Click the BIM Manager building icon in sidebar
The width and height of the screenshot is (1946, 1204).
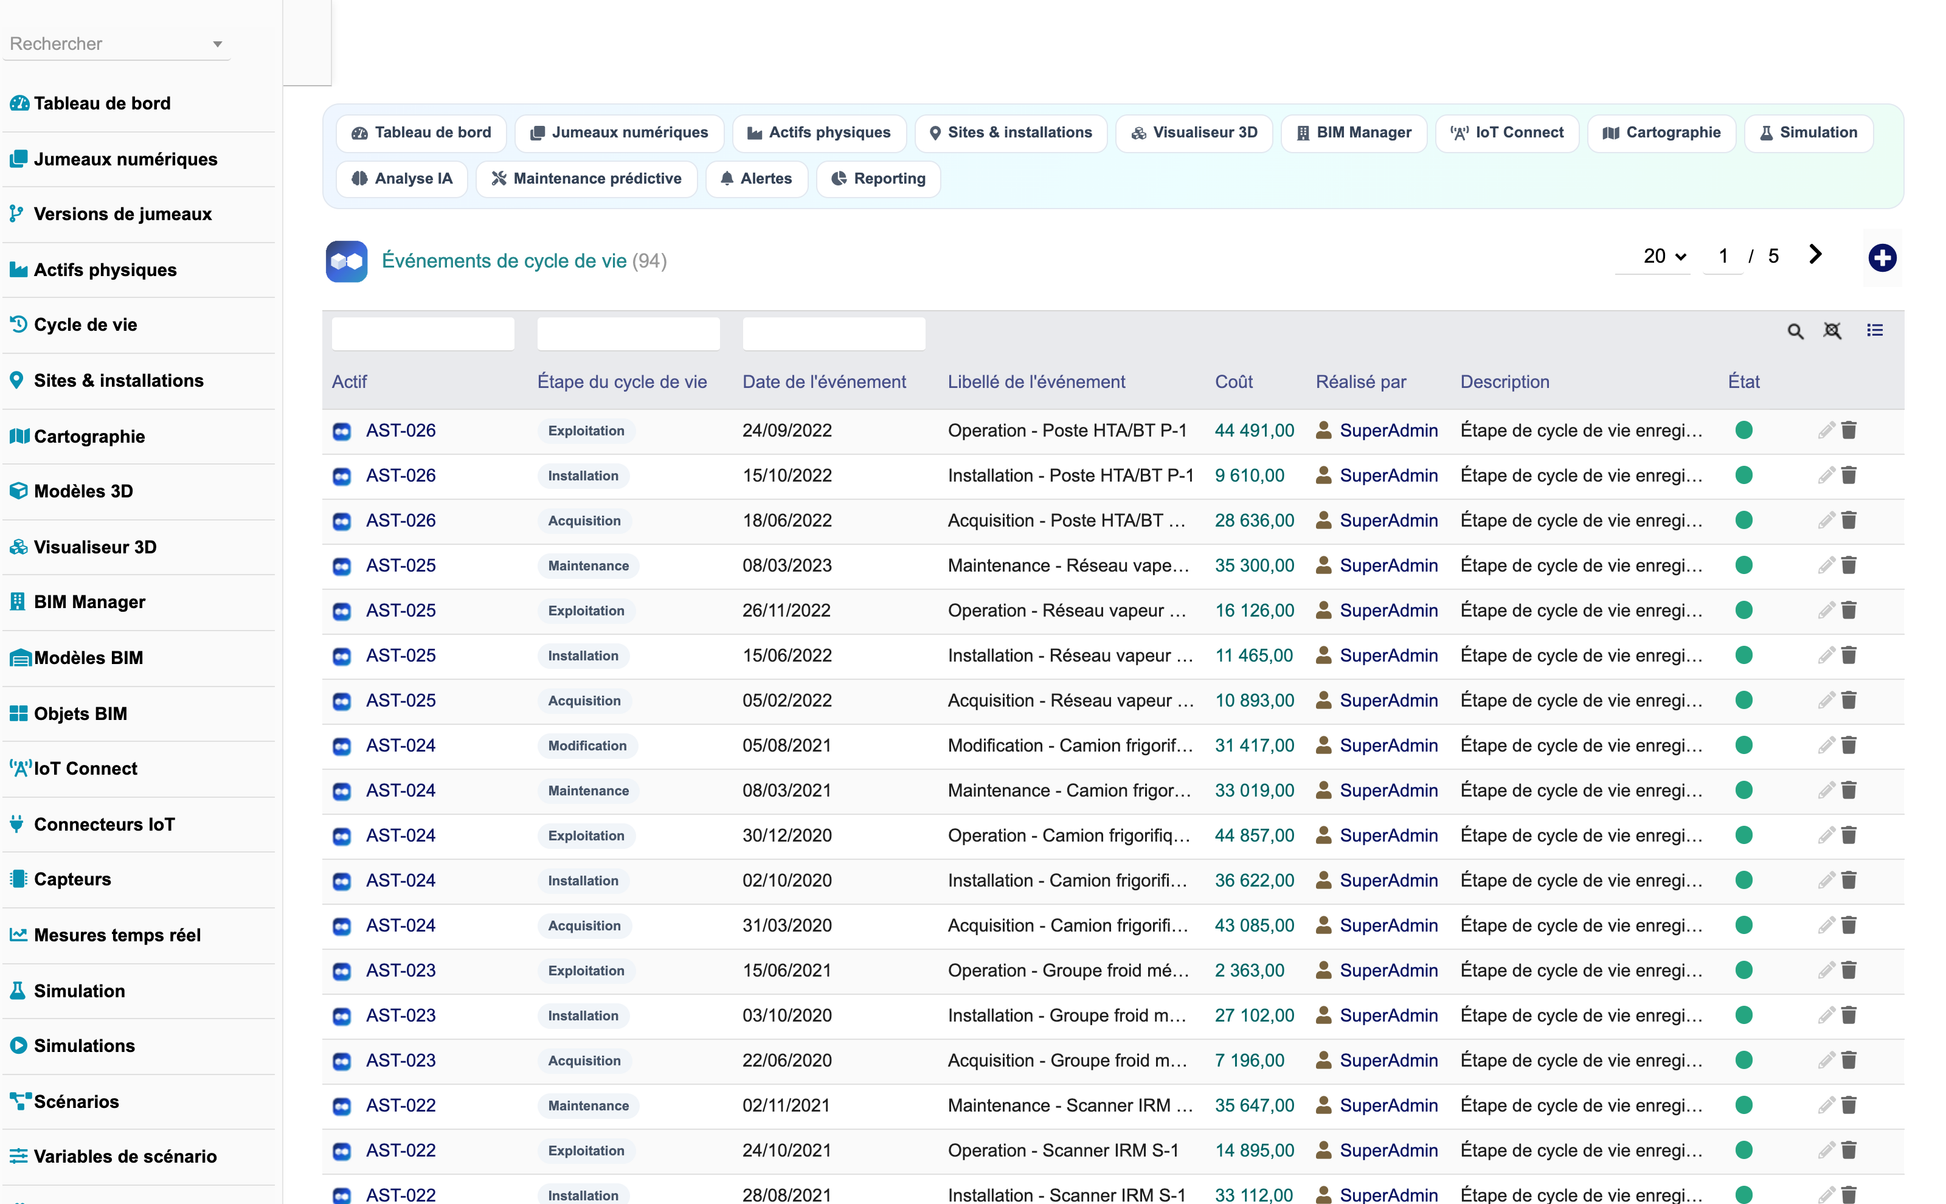pos(18,602)
